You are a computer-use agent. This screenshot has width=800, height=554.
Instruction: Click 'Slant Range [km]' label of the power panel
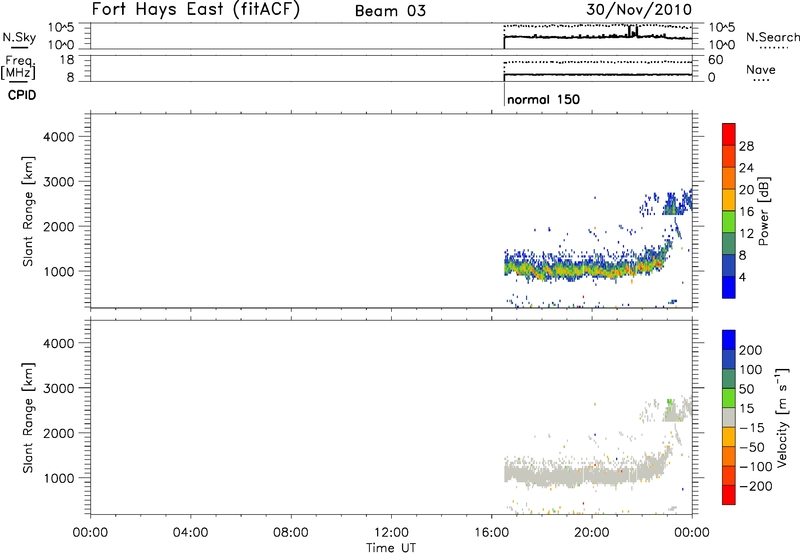tap(28, 211)
